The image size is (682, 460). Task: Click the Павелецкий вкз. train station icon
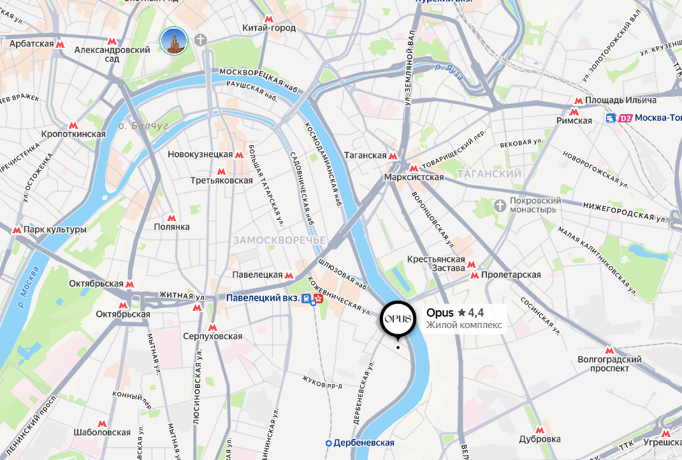coord(306,298)
